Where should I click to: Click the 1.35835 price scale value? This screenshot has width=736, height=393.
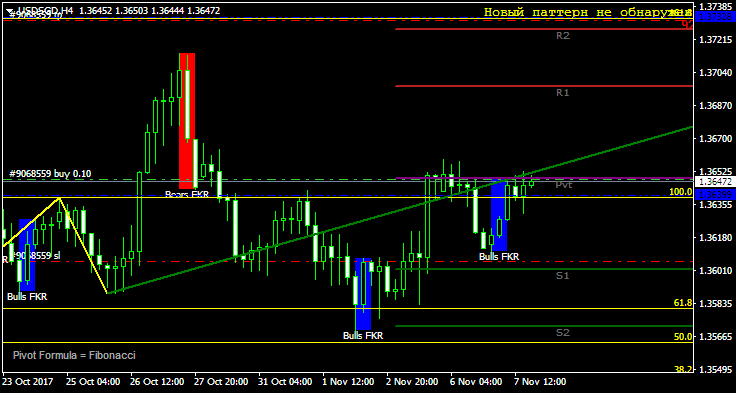(x=715, y=304)
